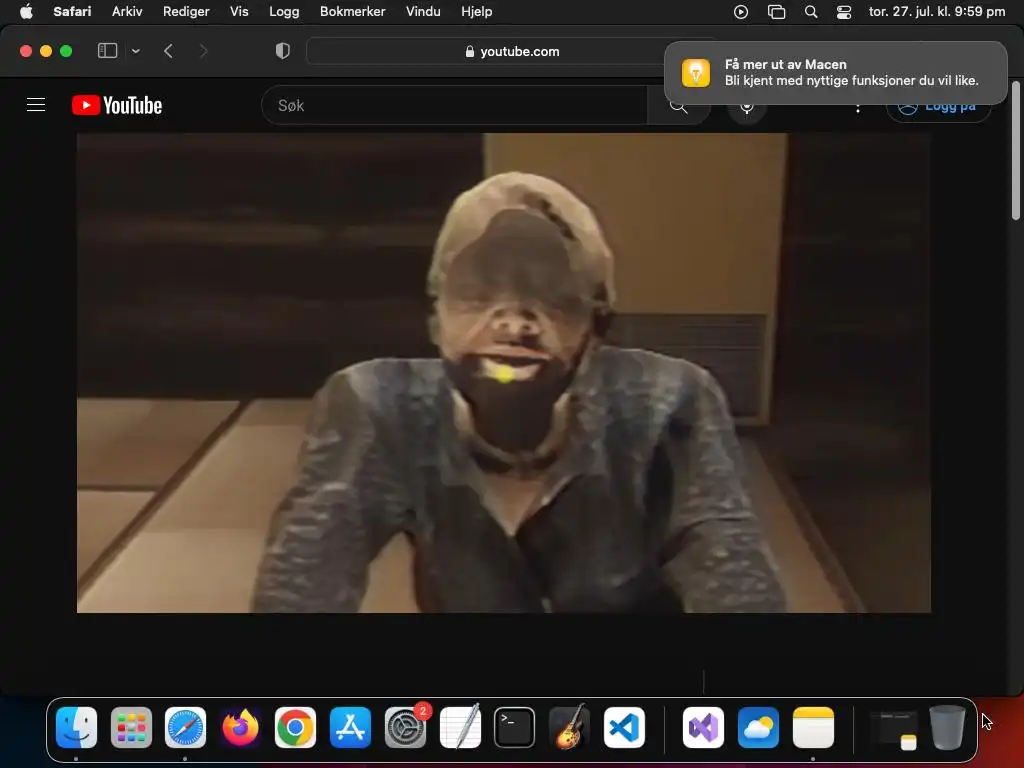Screen dimensions: 1024x768
Task: Open the Bokmerker menu
Action: point(353,11)
